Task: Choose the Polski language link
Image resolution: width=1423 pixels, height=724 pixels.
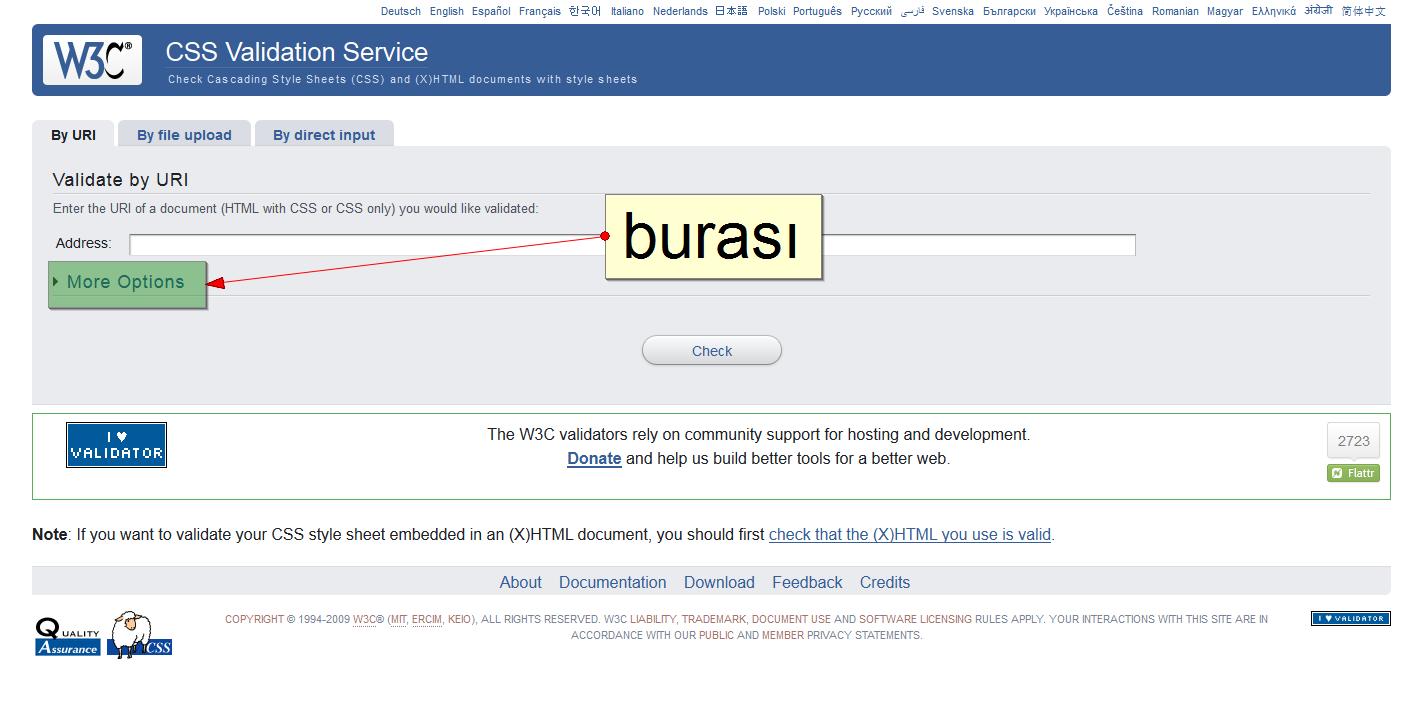Action: (x=772, y=12)
